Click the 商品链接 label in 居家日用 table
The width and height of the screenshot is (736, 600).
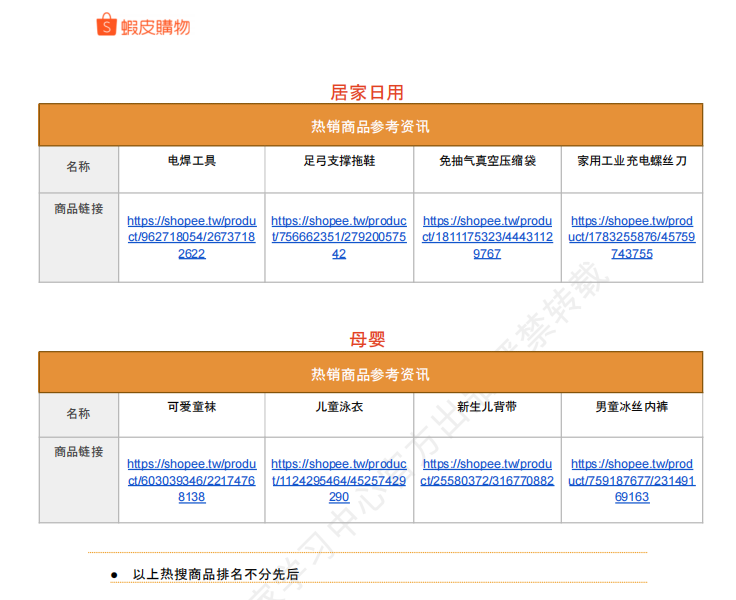point(78,209)
